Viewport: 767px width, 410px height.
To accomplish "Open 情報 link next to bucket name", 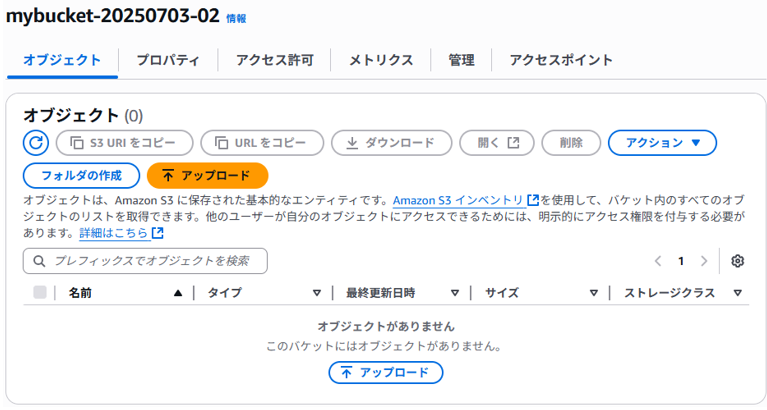I will point(236,19).
